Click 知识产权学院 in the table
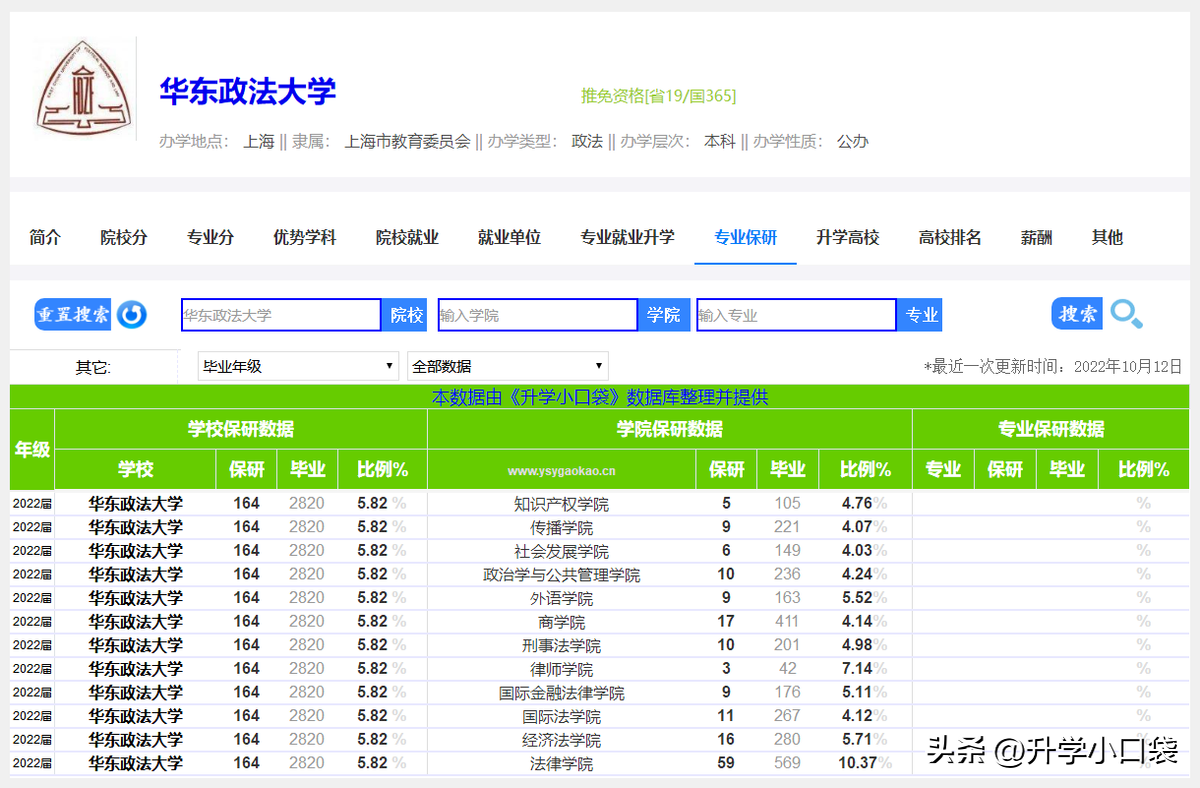Image resolution: width=1200 pixels, height=788 pixels. (x=561, y=504)
